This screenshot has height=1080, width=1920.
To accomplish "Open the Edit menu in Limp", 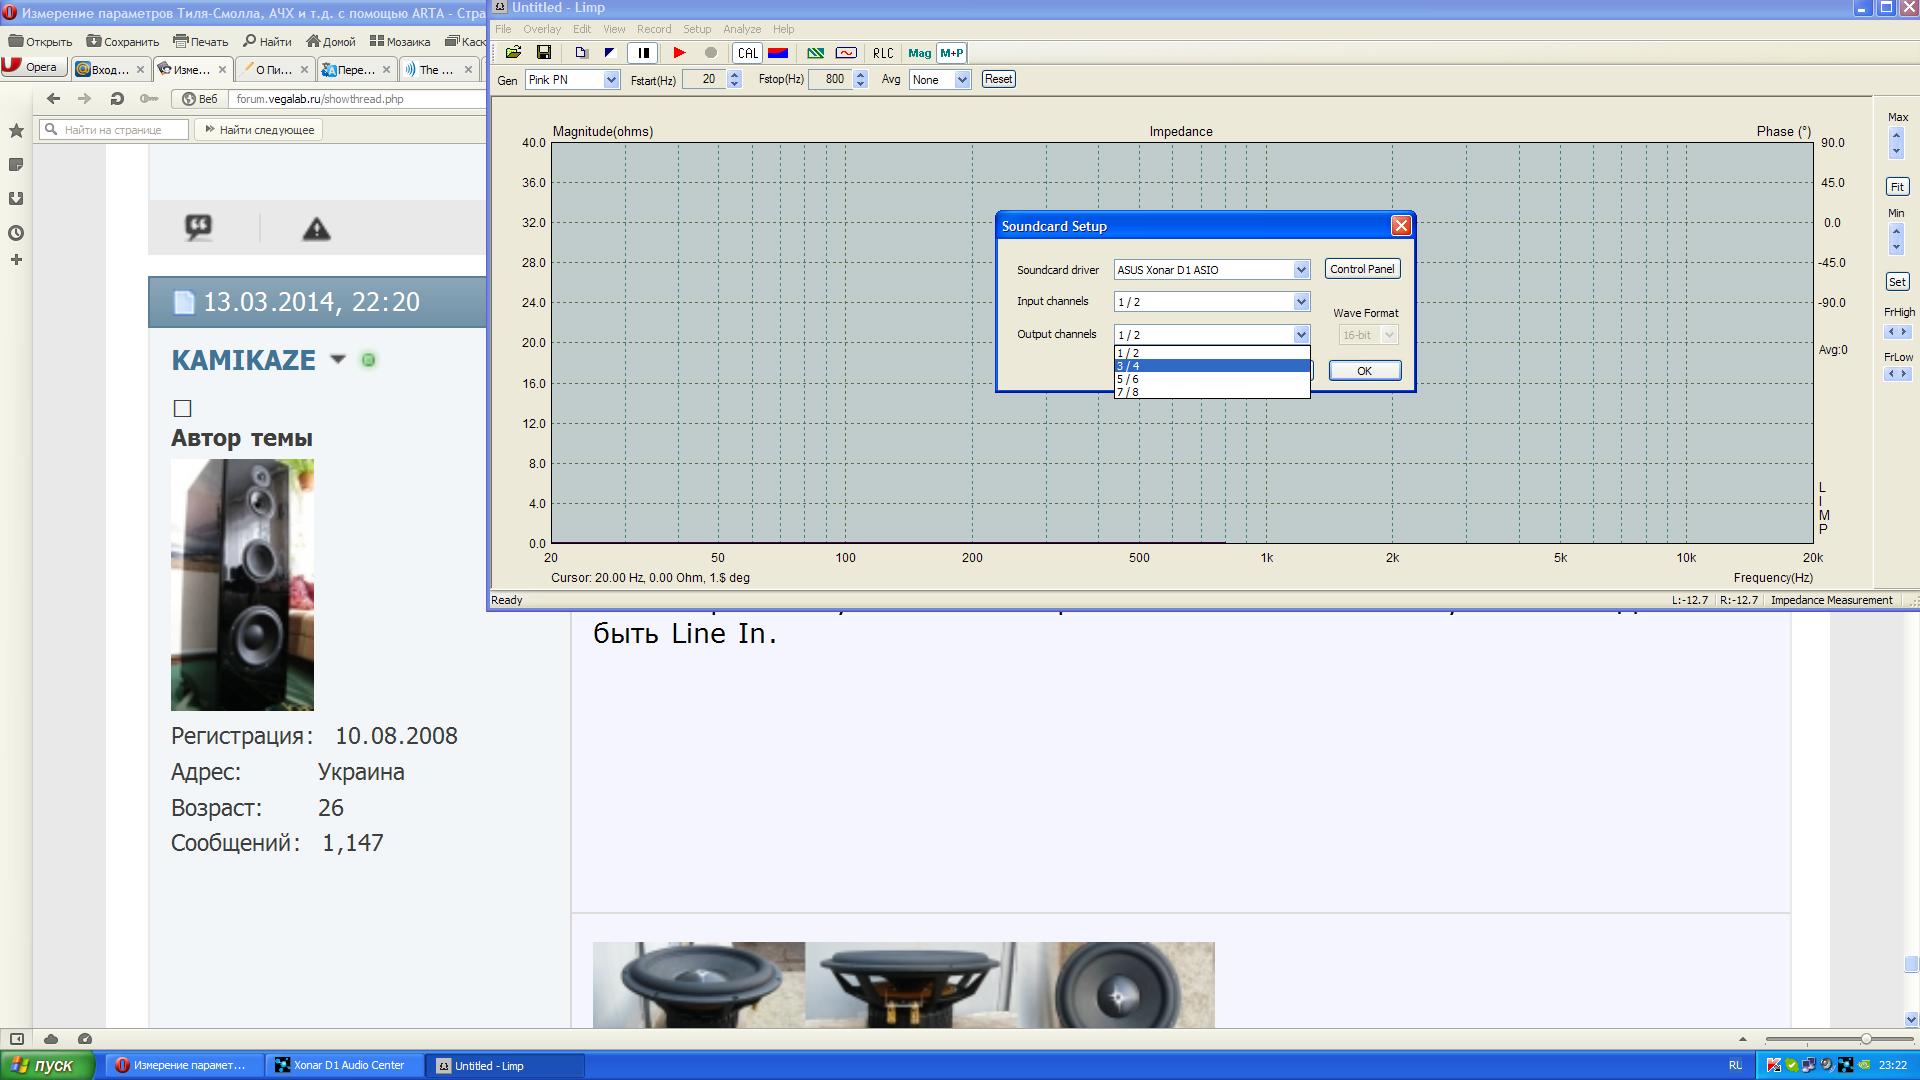I will pyautogui.click(x=582, y=29).
